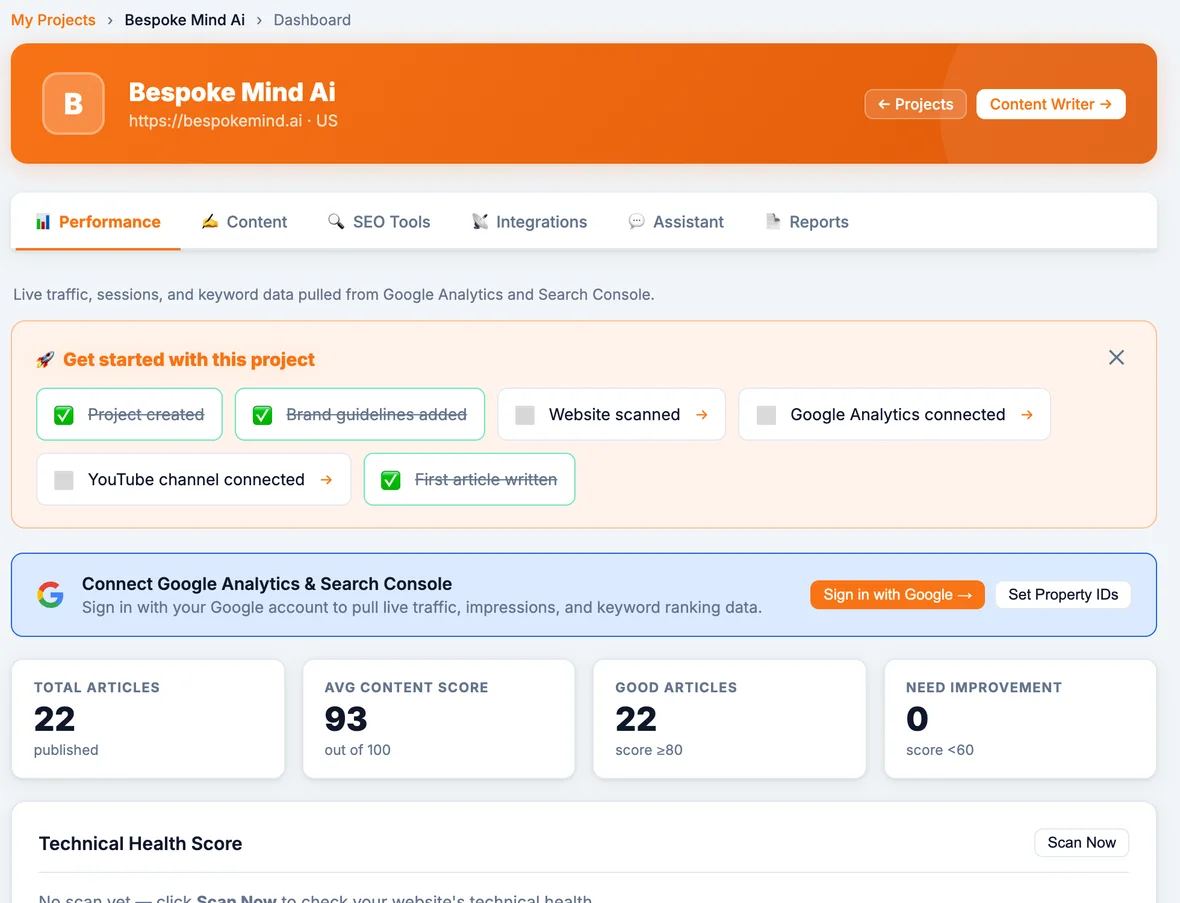The image size is (1180, 903).
Task: Switch to the Content tab
Action: [244, 222]
